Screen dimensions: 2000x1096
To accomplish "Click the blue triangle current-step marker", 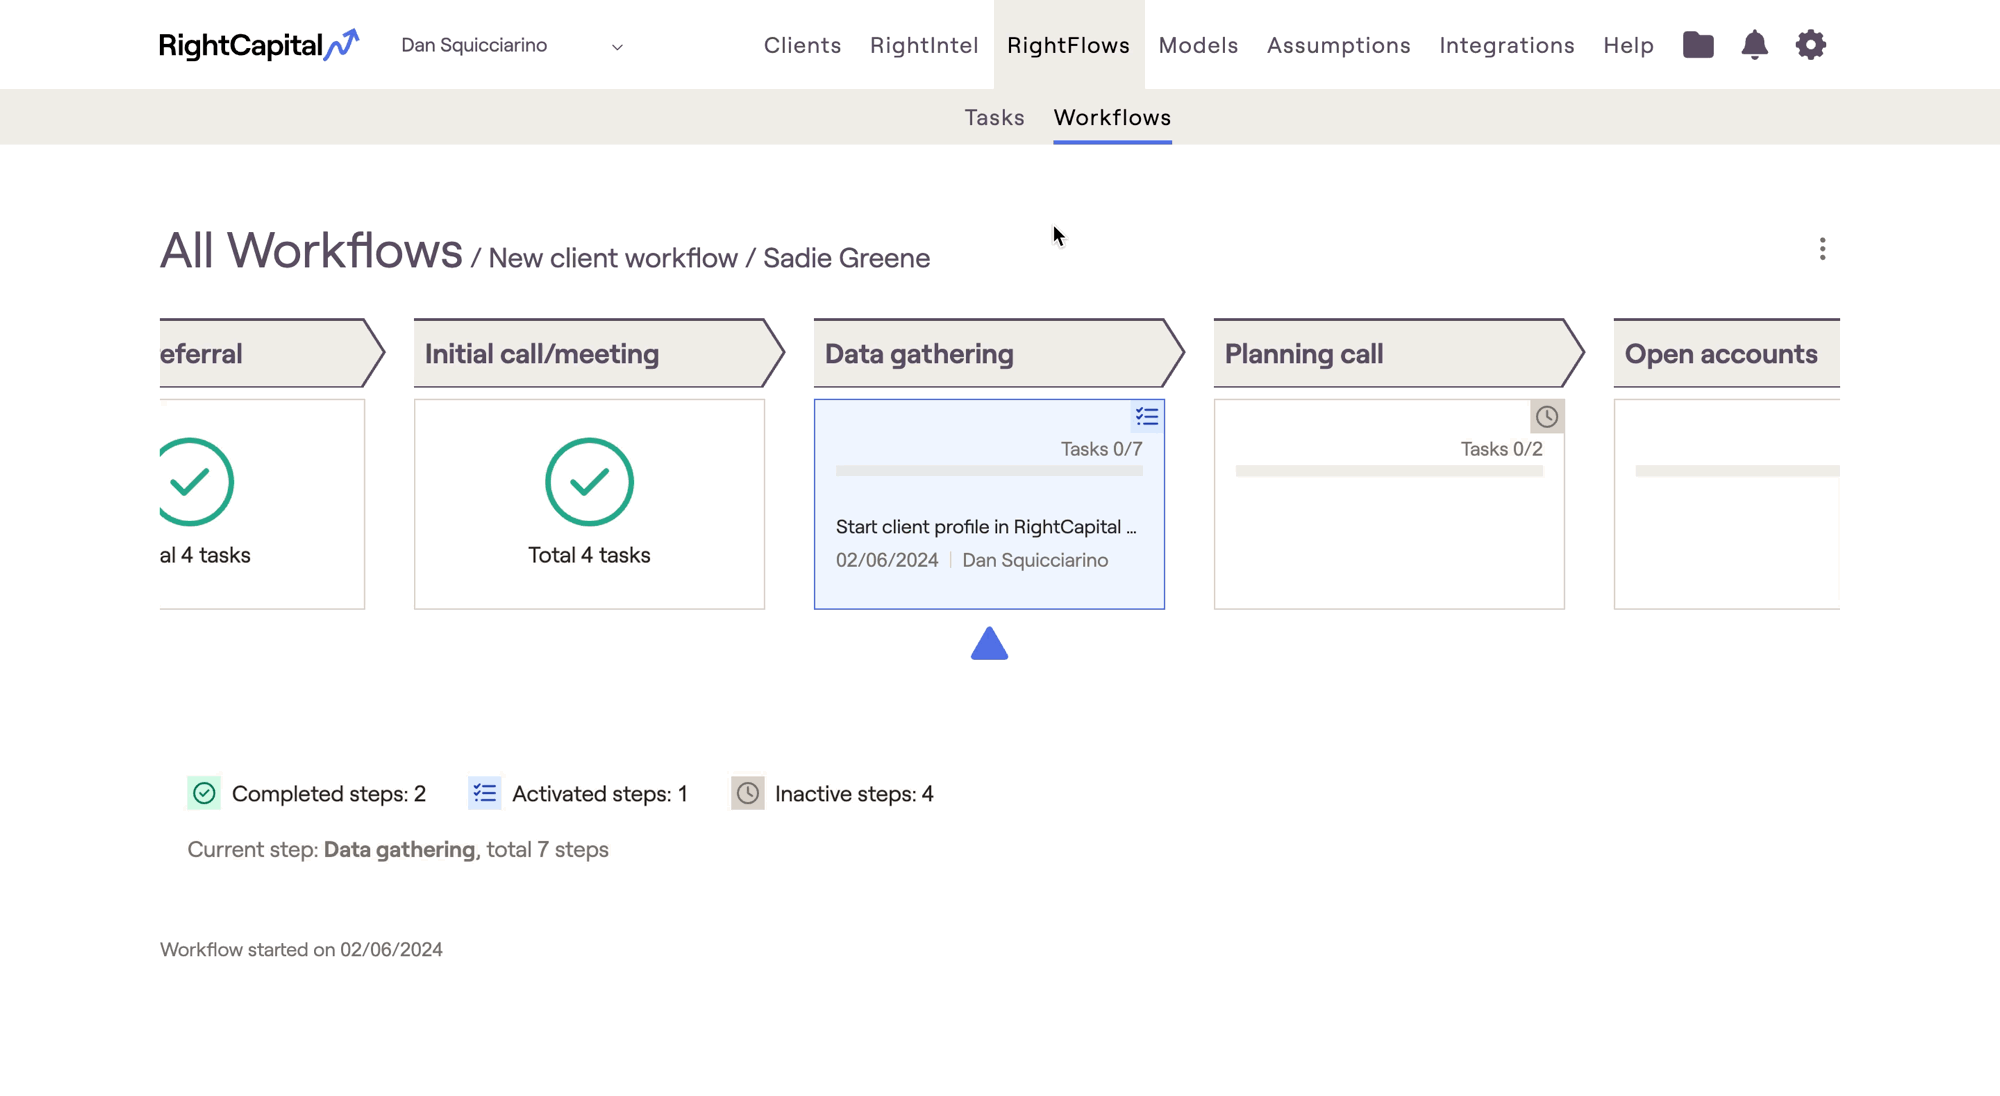I will (989, 645).
